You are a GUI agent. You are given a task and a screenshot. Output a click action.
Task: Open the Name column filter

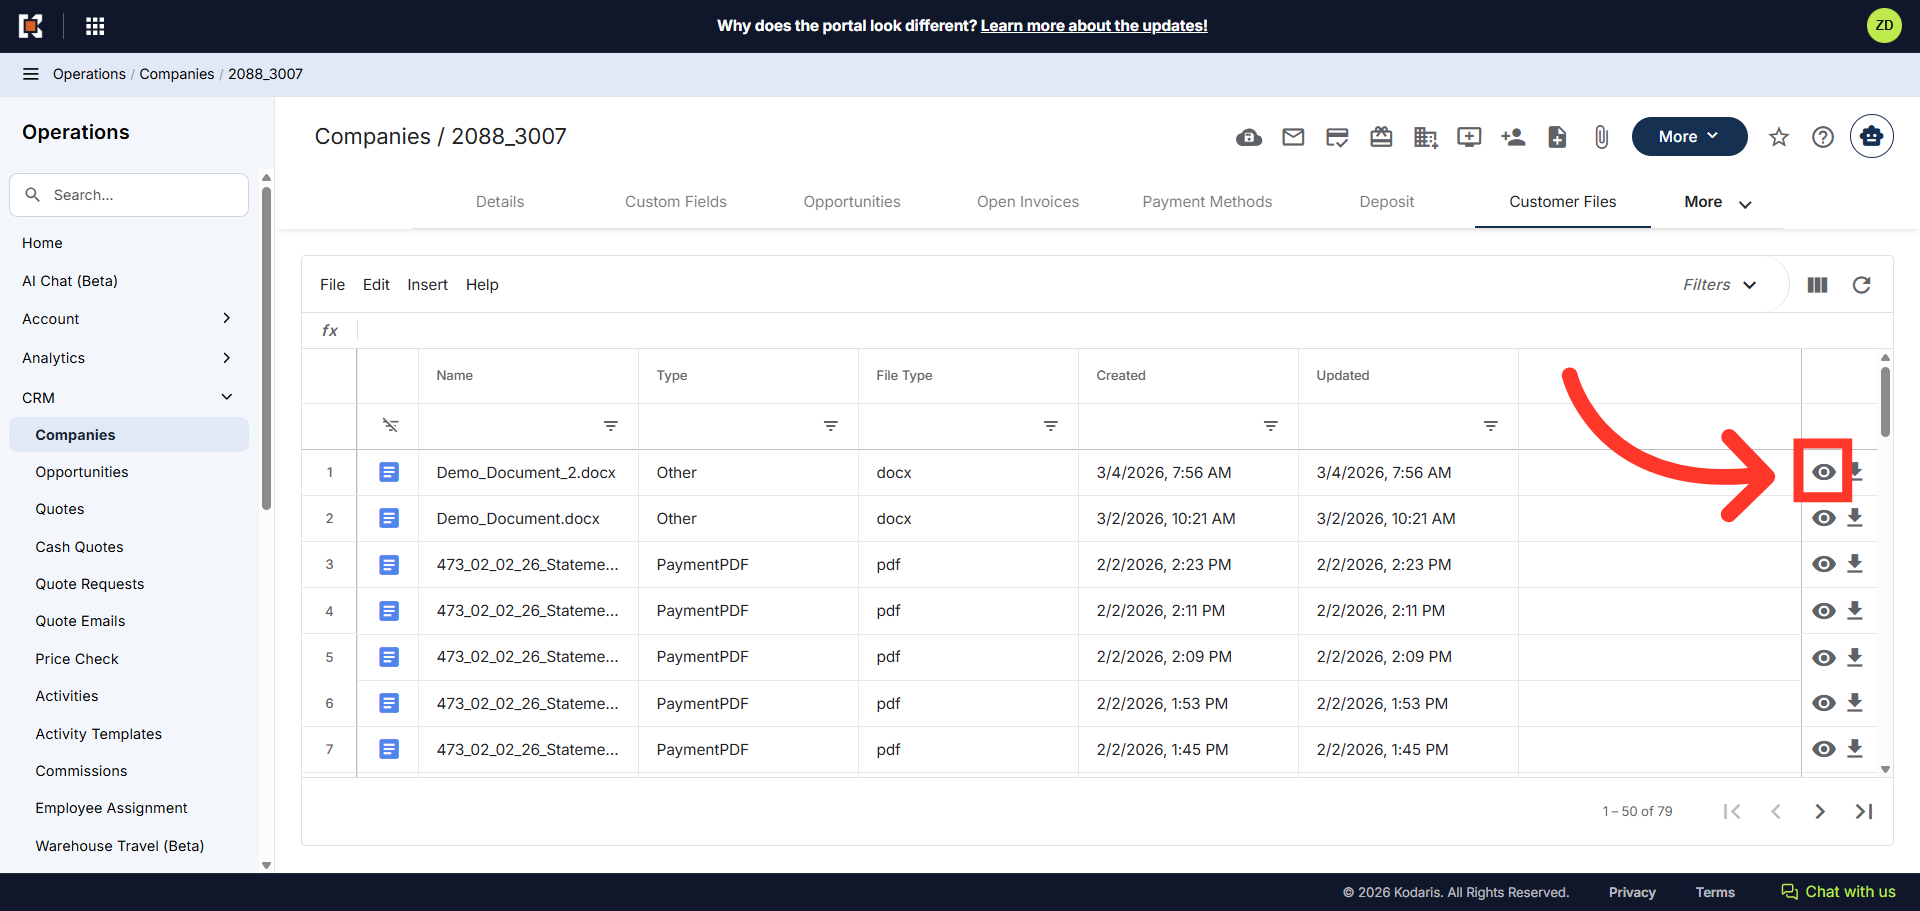610,426
